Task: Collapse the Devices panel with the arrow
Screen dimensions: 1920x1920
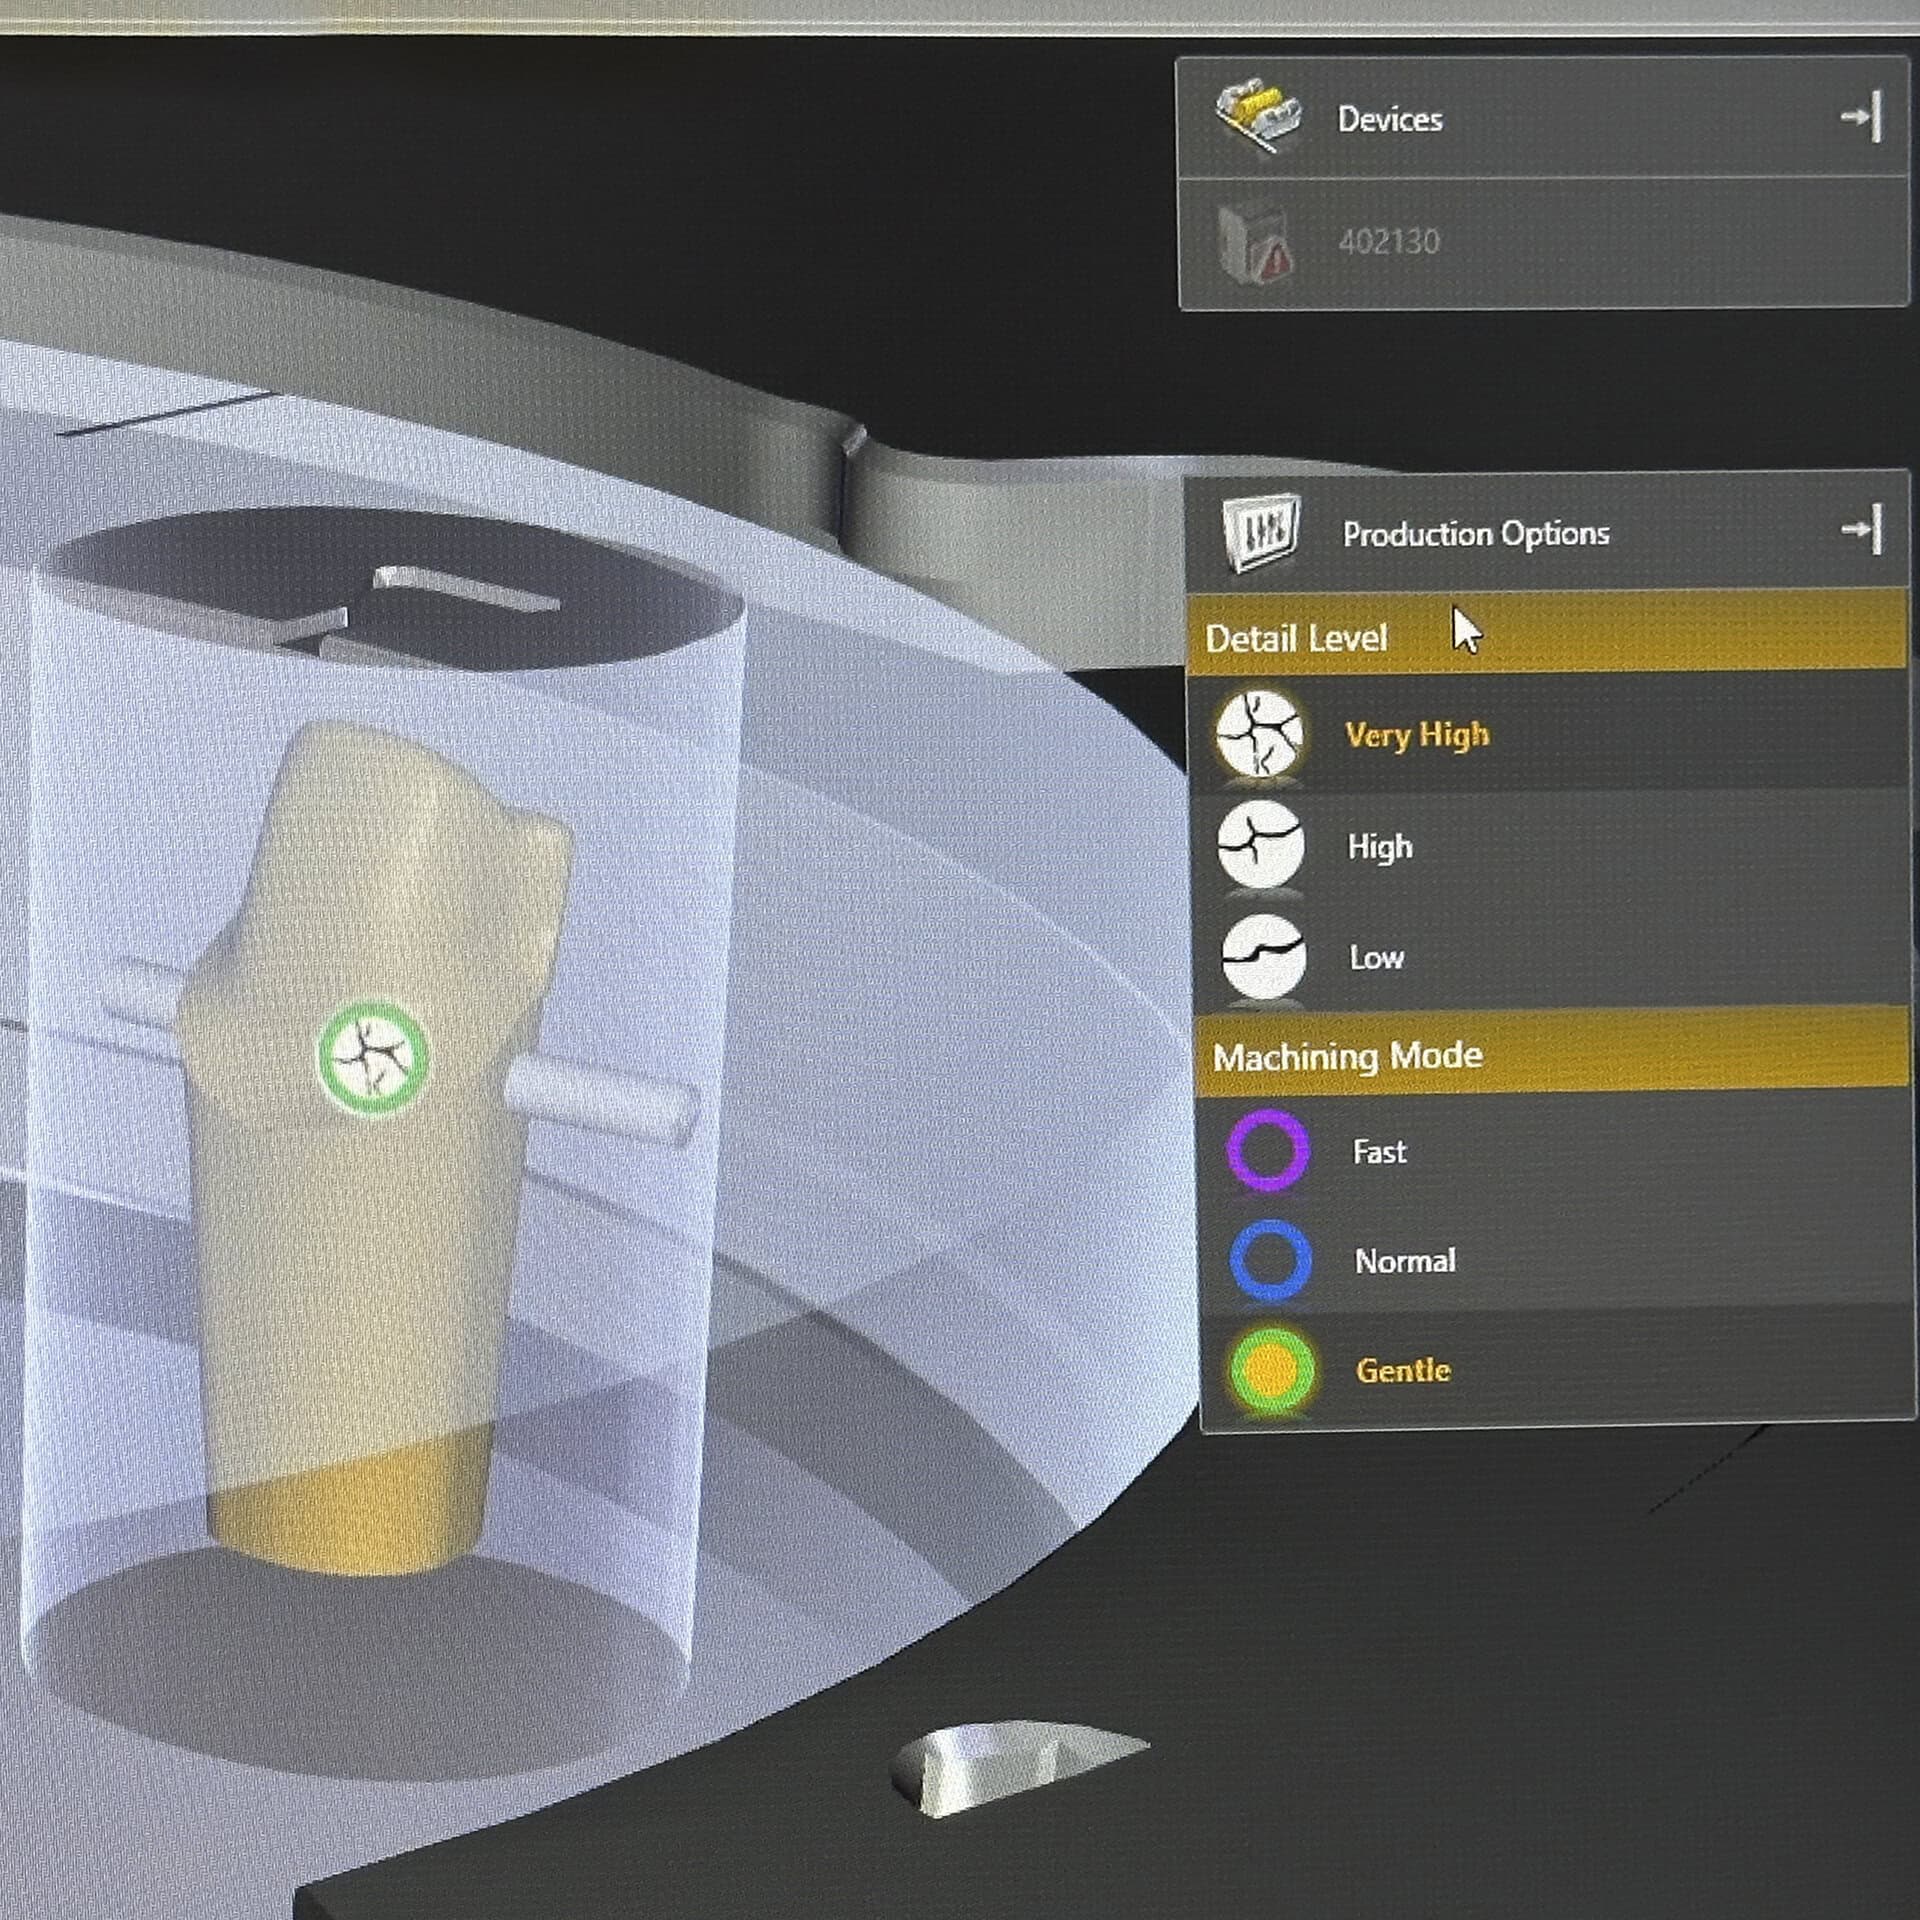Action: pos(1861,117)
